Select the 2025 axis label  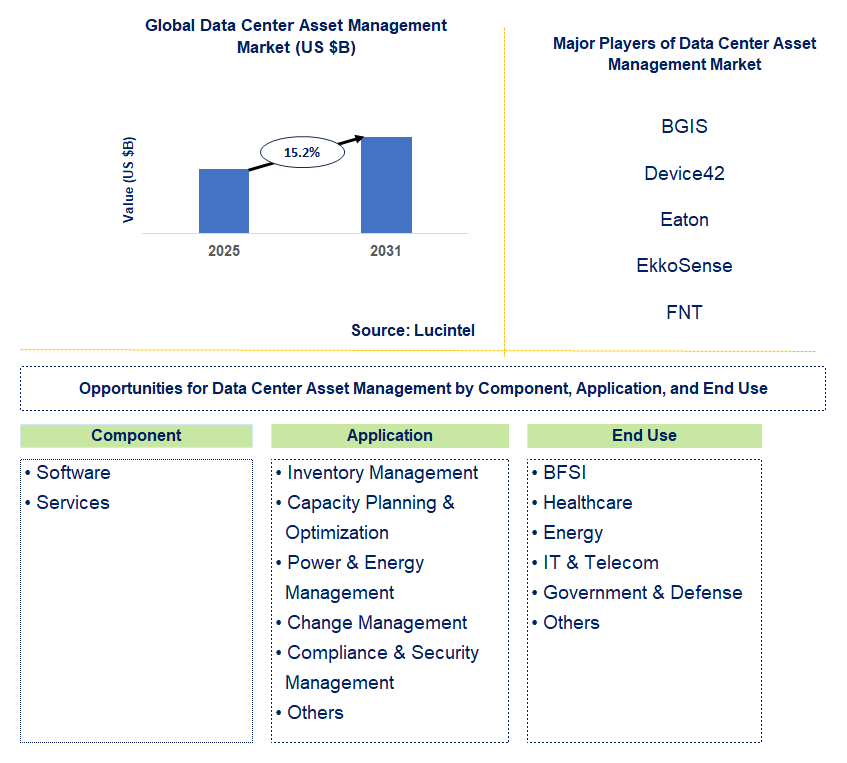224,251
